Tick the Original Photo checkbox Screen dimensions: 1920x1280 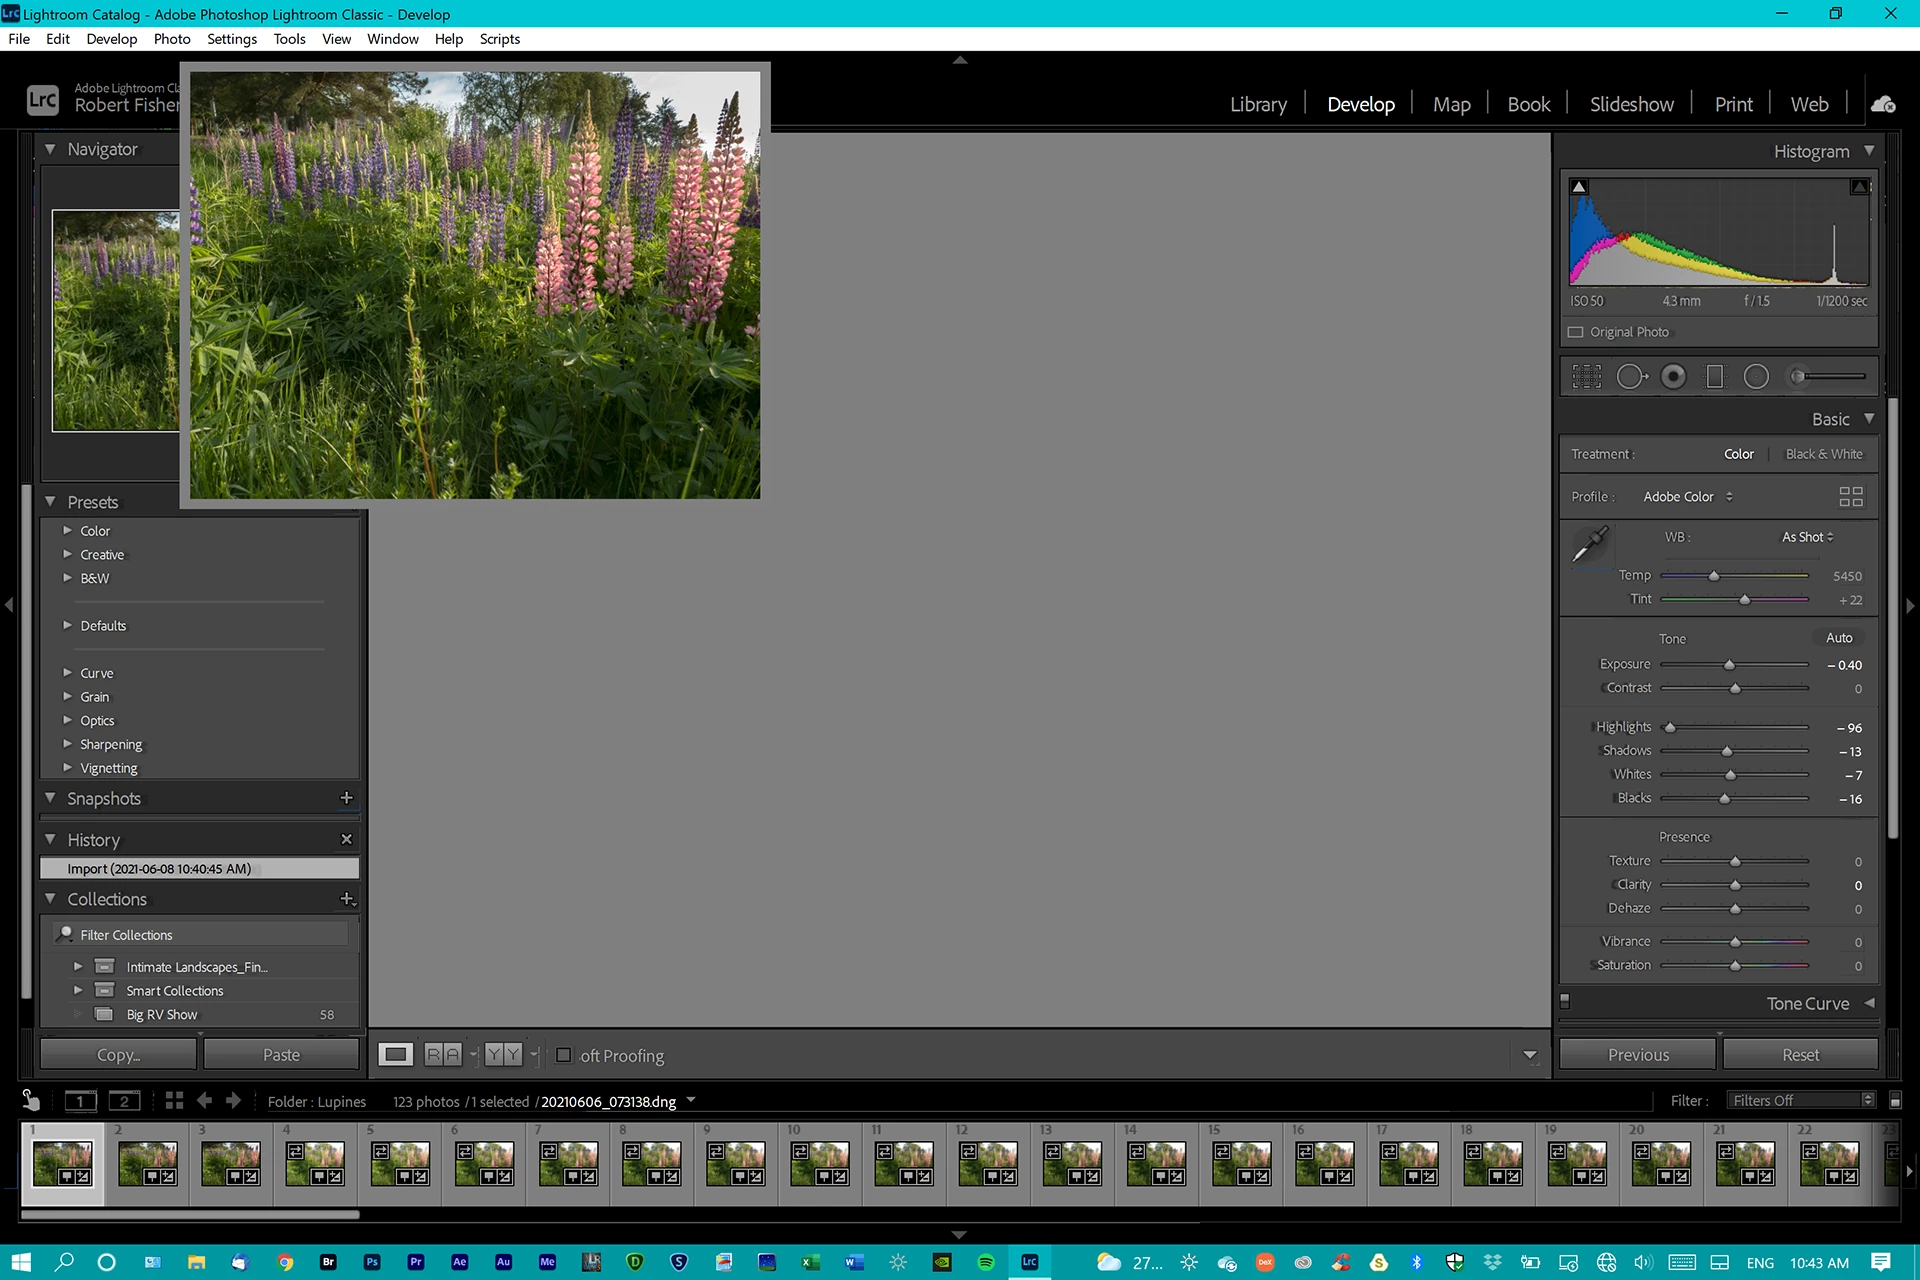[1576, 332]
